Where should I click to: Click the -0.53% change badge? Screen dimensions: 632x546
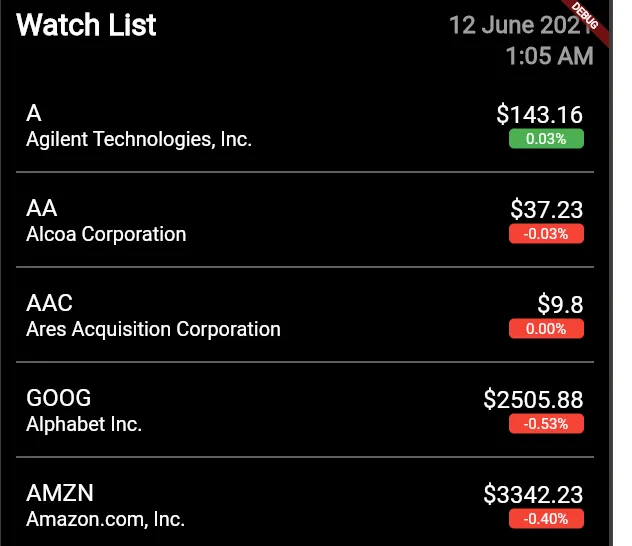546,424
